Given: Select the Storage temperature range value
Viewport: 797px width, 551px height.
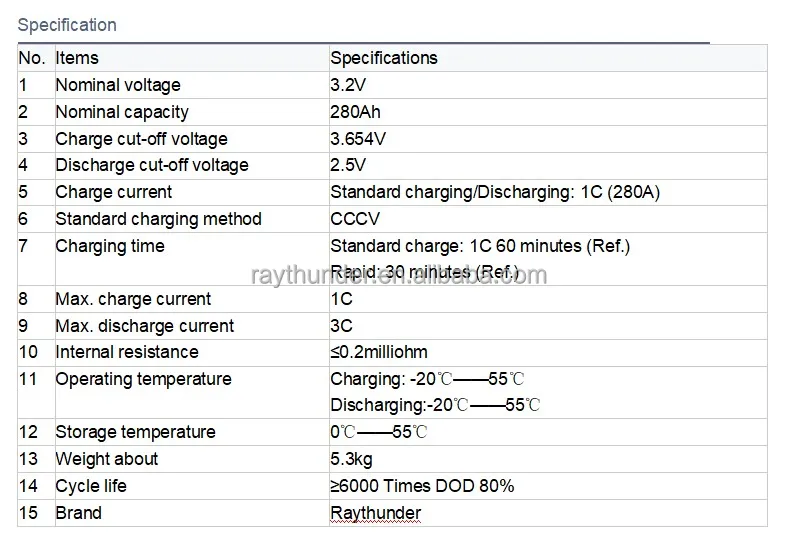Looking at the screenshot, I should 379,432.
